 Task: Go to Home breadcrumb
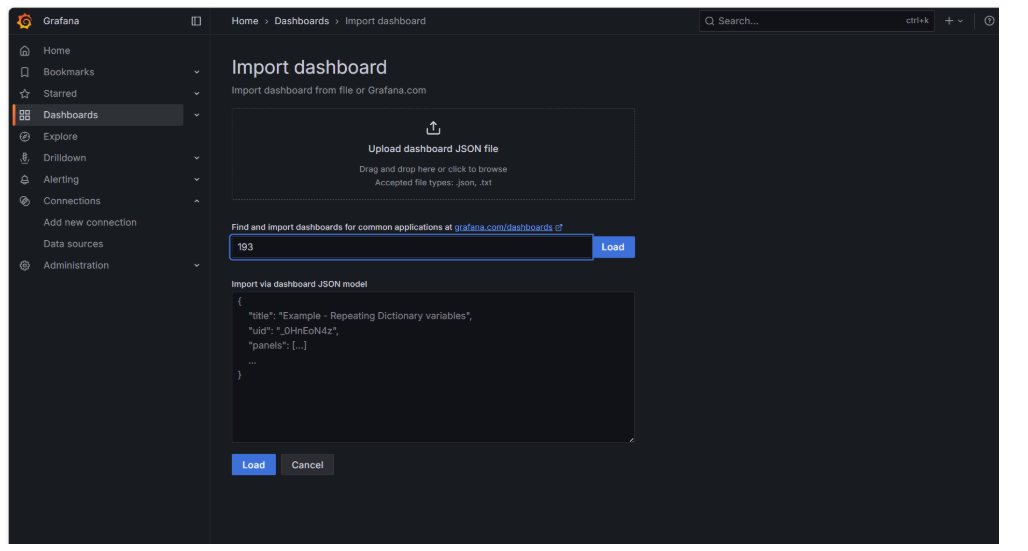tap(245, 21)
